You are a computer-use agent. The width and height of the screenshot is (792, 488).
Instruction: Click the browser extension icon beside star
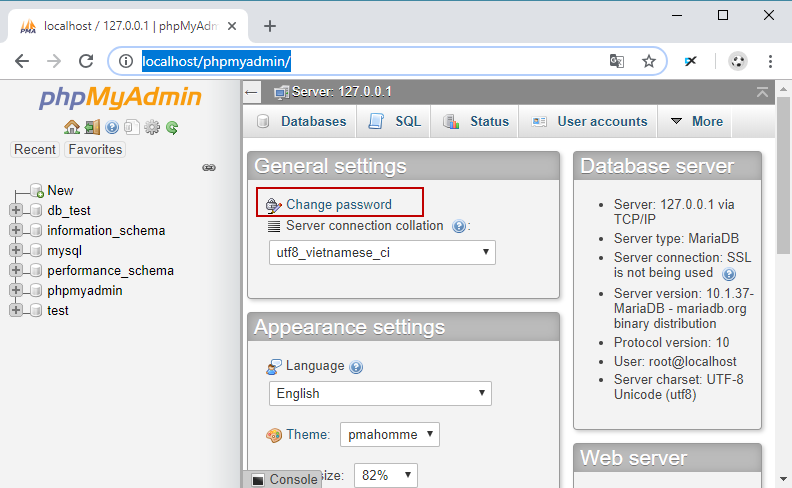click(690, 61)
